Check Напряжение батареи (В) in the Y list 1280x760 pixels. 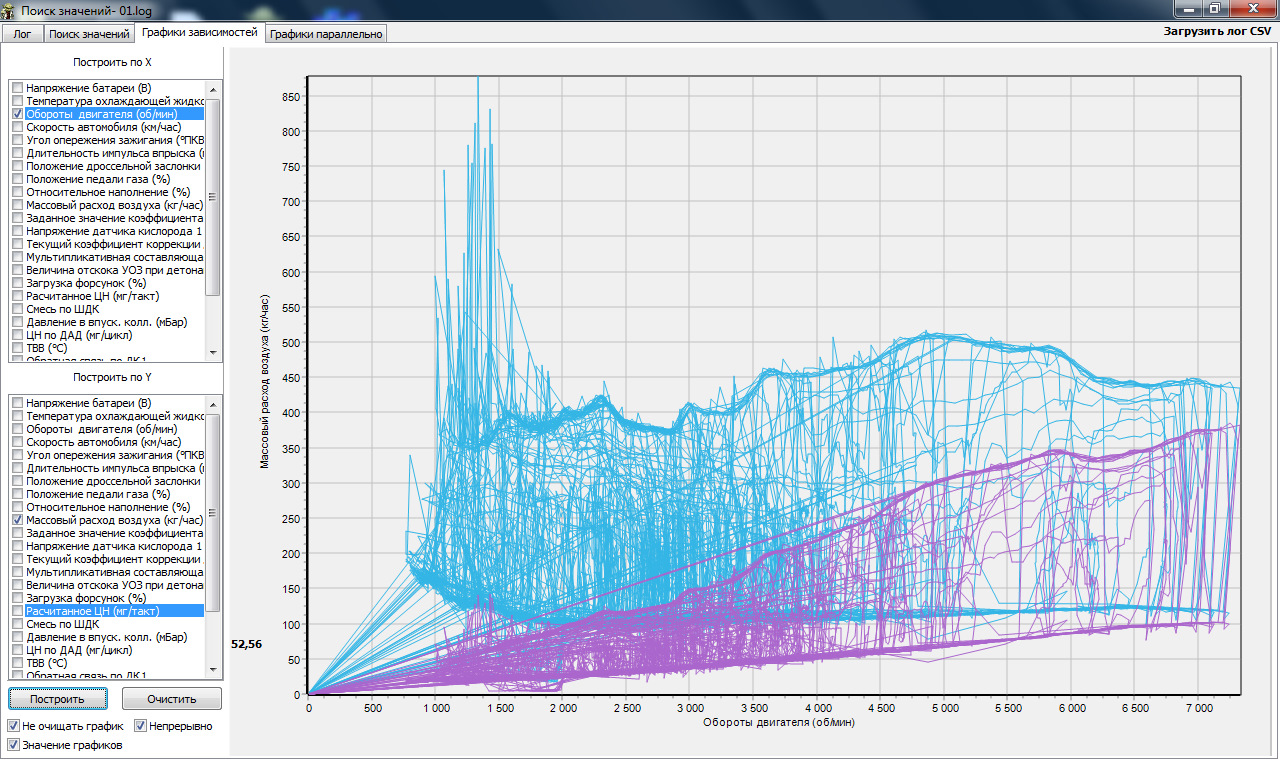17,403
